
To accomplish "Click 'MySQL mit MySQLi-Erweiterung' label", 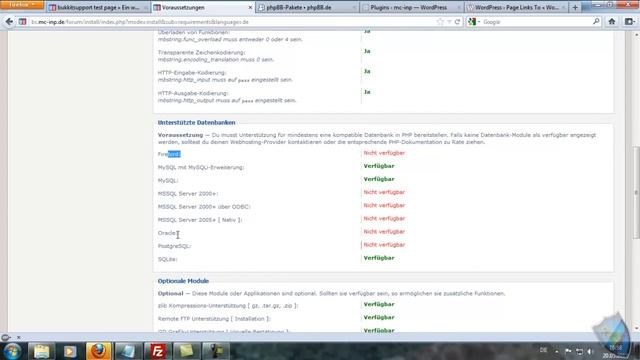I will click(201, 167).
